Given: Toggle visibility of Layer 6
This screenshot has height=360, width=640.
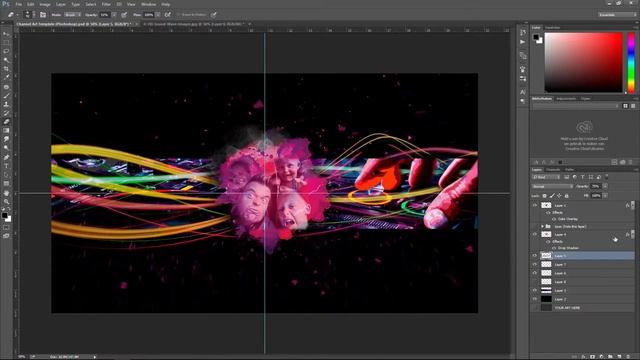Looking at the screenshot, I should 535,273.
